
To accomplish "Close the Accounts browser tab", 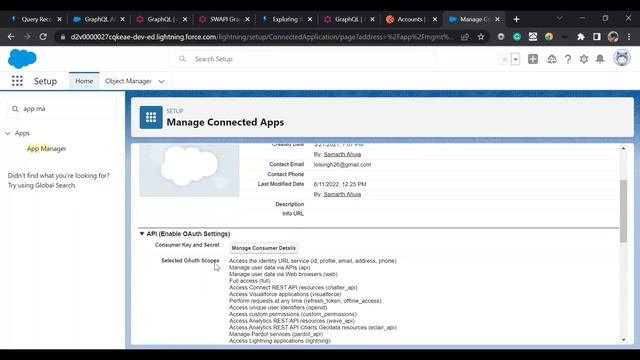I will point(435,19).
